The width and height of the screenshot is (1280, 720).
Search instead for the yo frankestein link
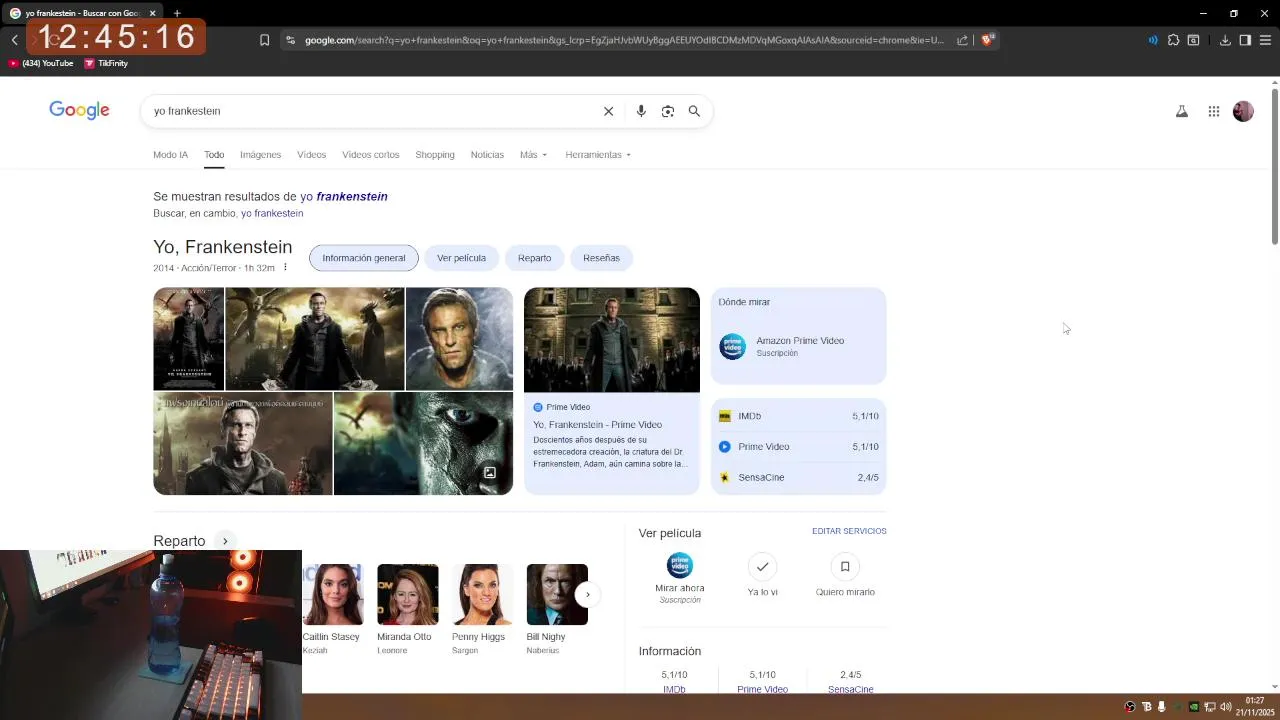coord(272,213)
